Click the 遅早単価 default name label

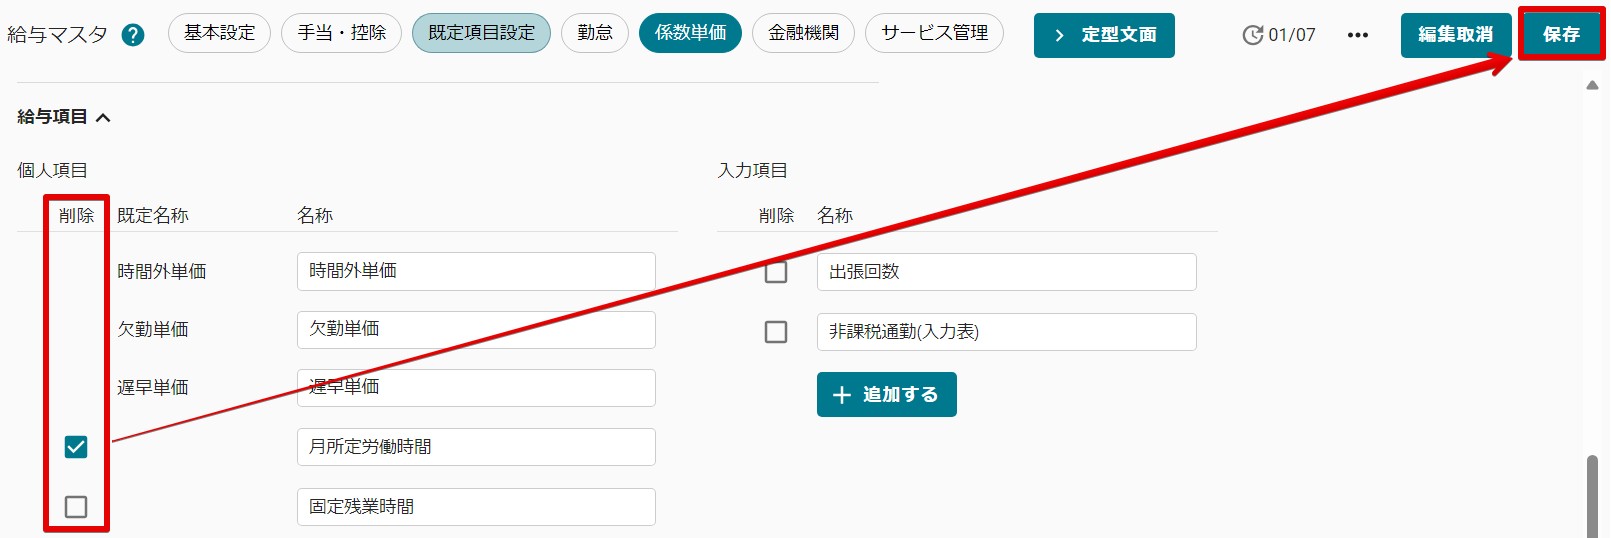153,388
